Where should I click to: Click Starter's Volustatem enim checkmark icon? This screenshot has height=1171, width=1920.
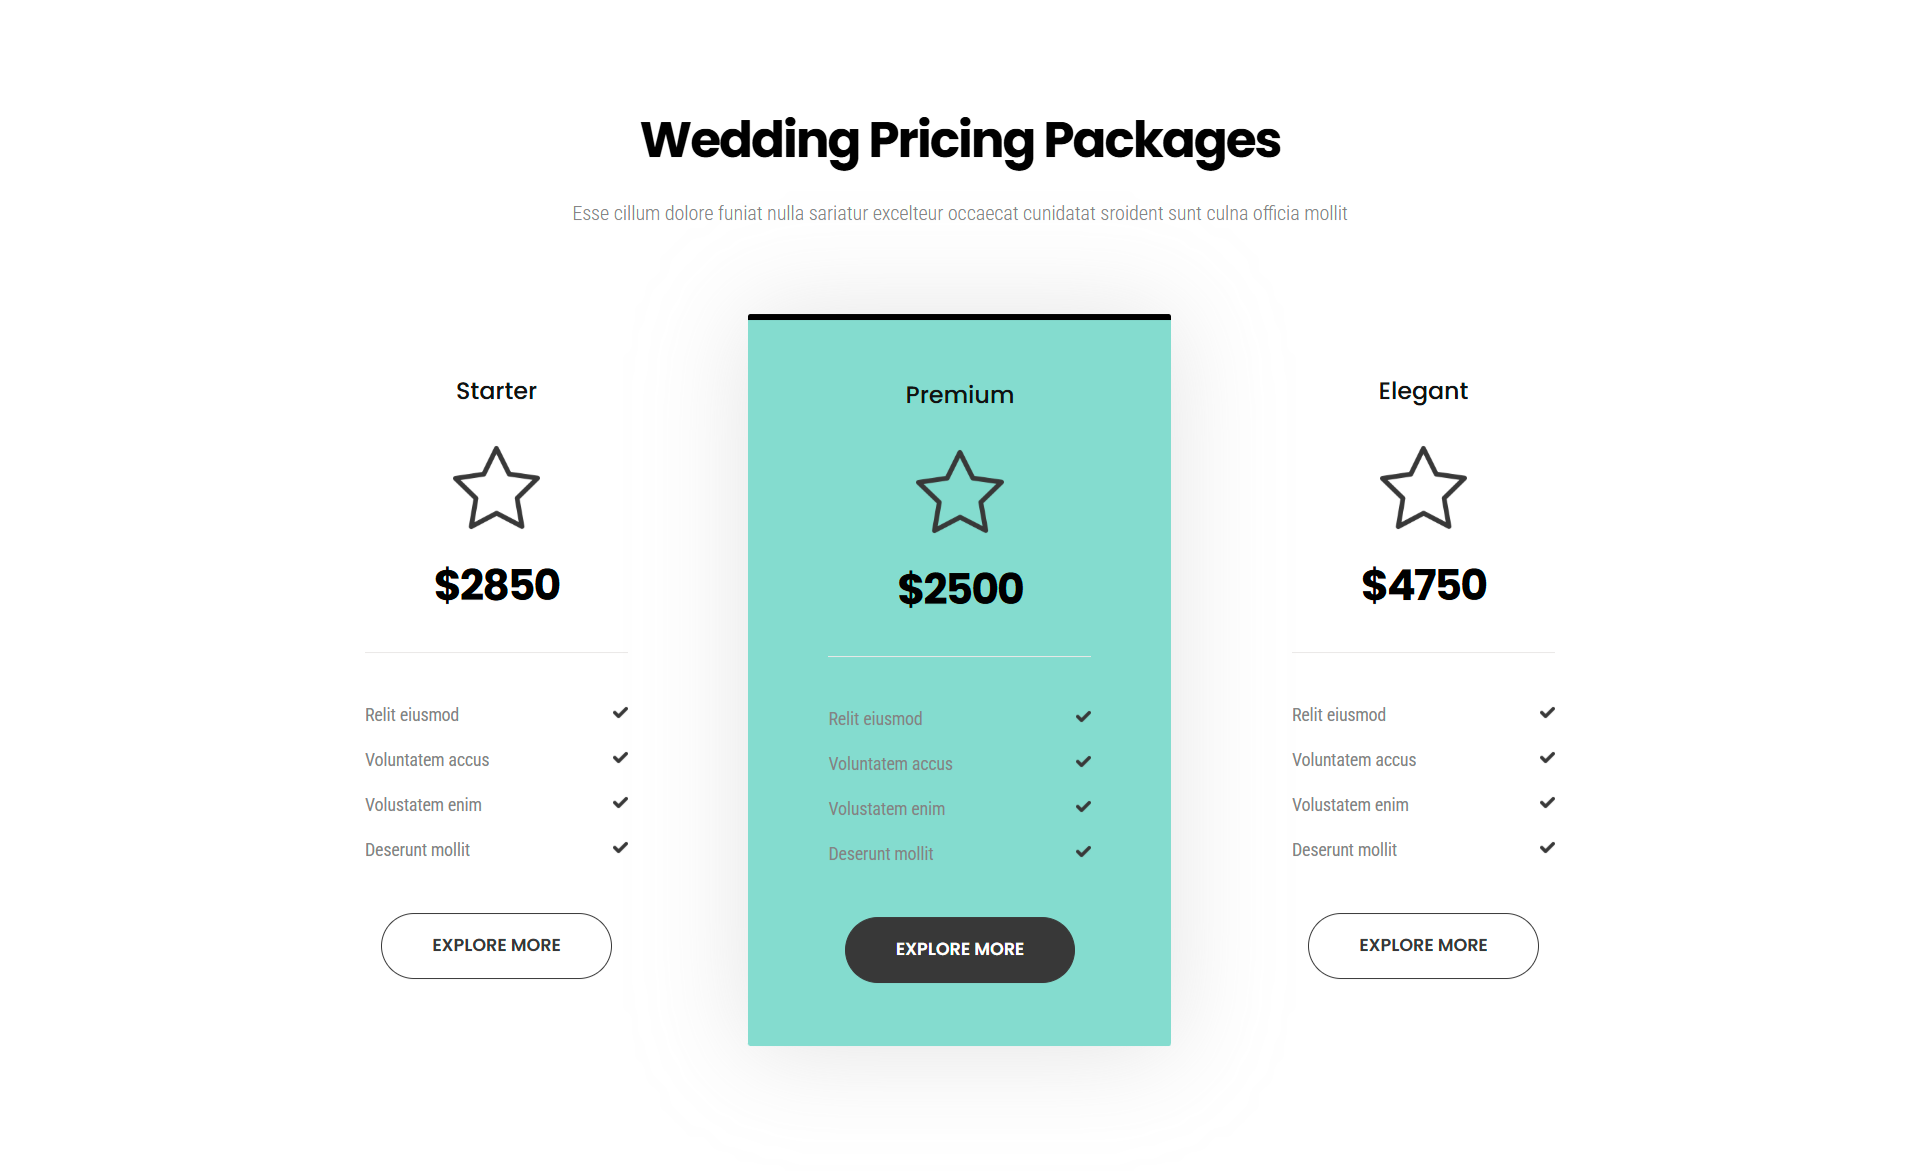coord(620,803)
